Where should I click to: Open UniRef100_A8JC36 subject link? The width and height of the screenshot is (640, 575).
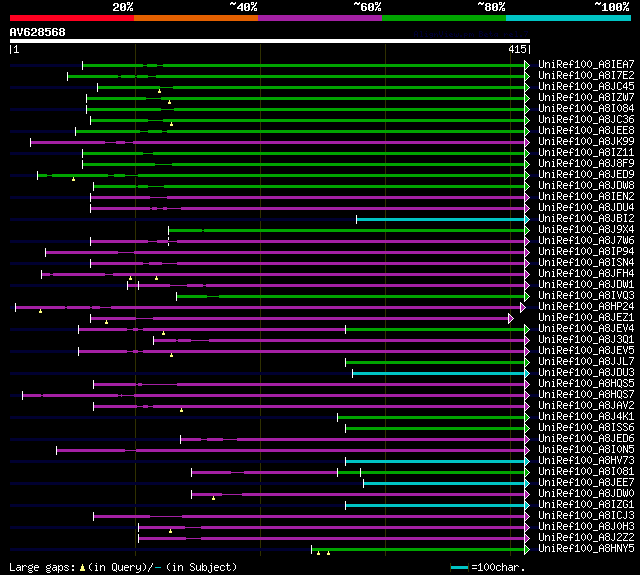[586, 120]
